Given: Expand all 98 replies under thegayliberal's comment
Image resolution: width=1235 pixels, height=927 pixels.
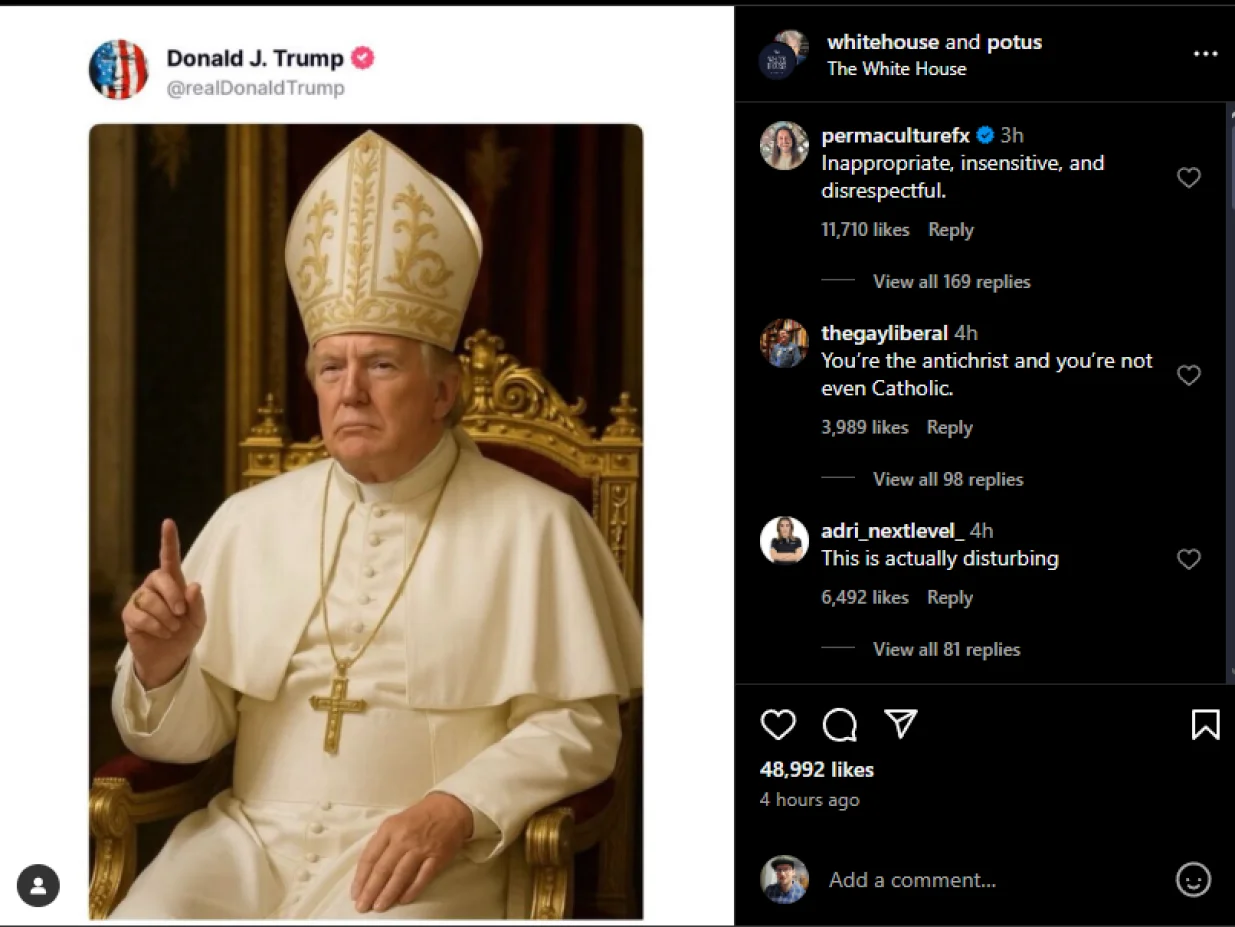Looking at the screenshot, I should click(947, 479).
